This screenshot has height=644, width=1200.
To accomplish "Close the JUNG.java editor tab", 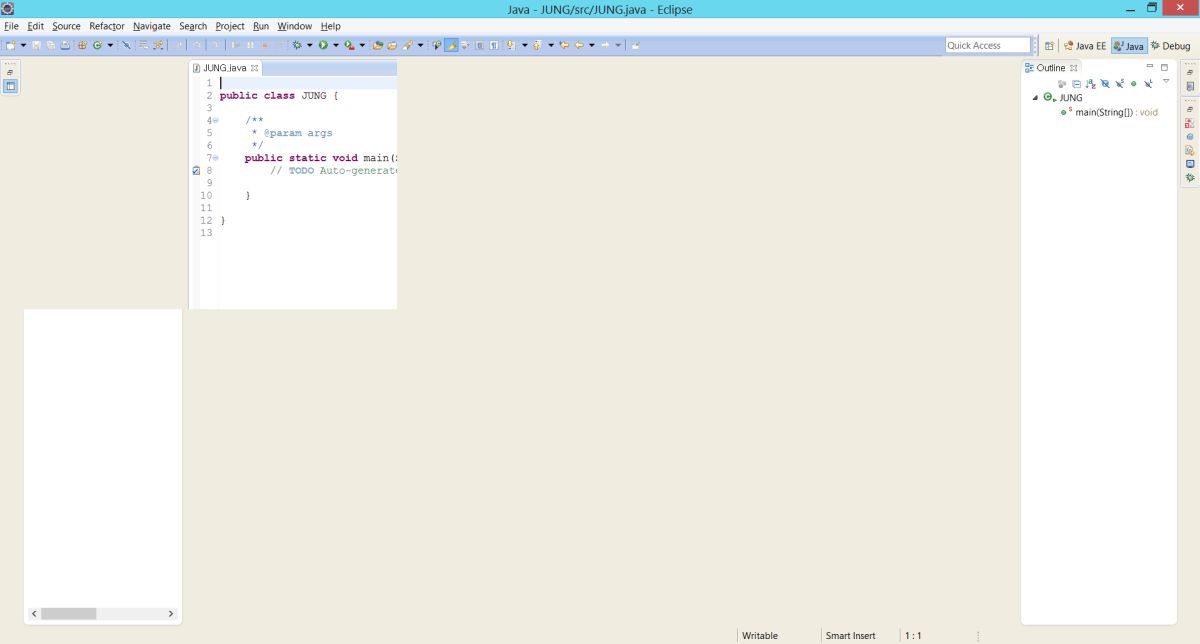I will pyautogui.click(x=254, y=68).
